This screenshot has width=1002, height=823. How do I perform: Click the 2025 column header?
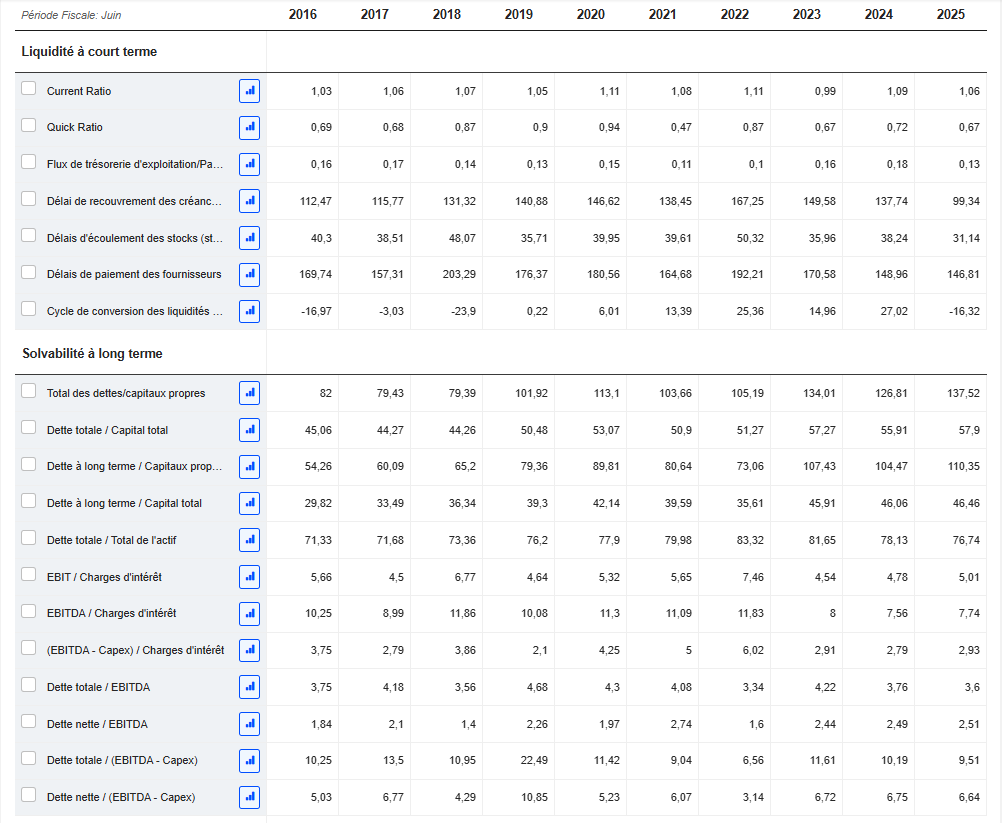pyautogui.click(x=950, y=15)
